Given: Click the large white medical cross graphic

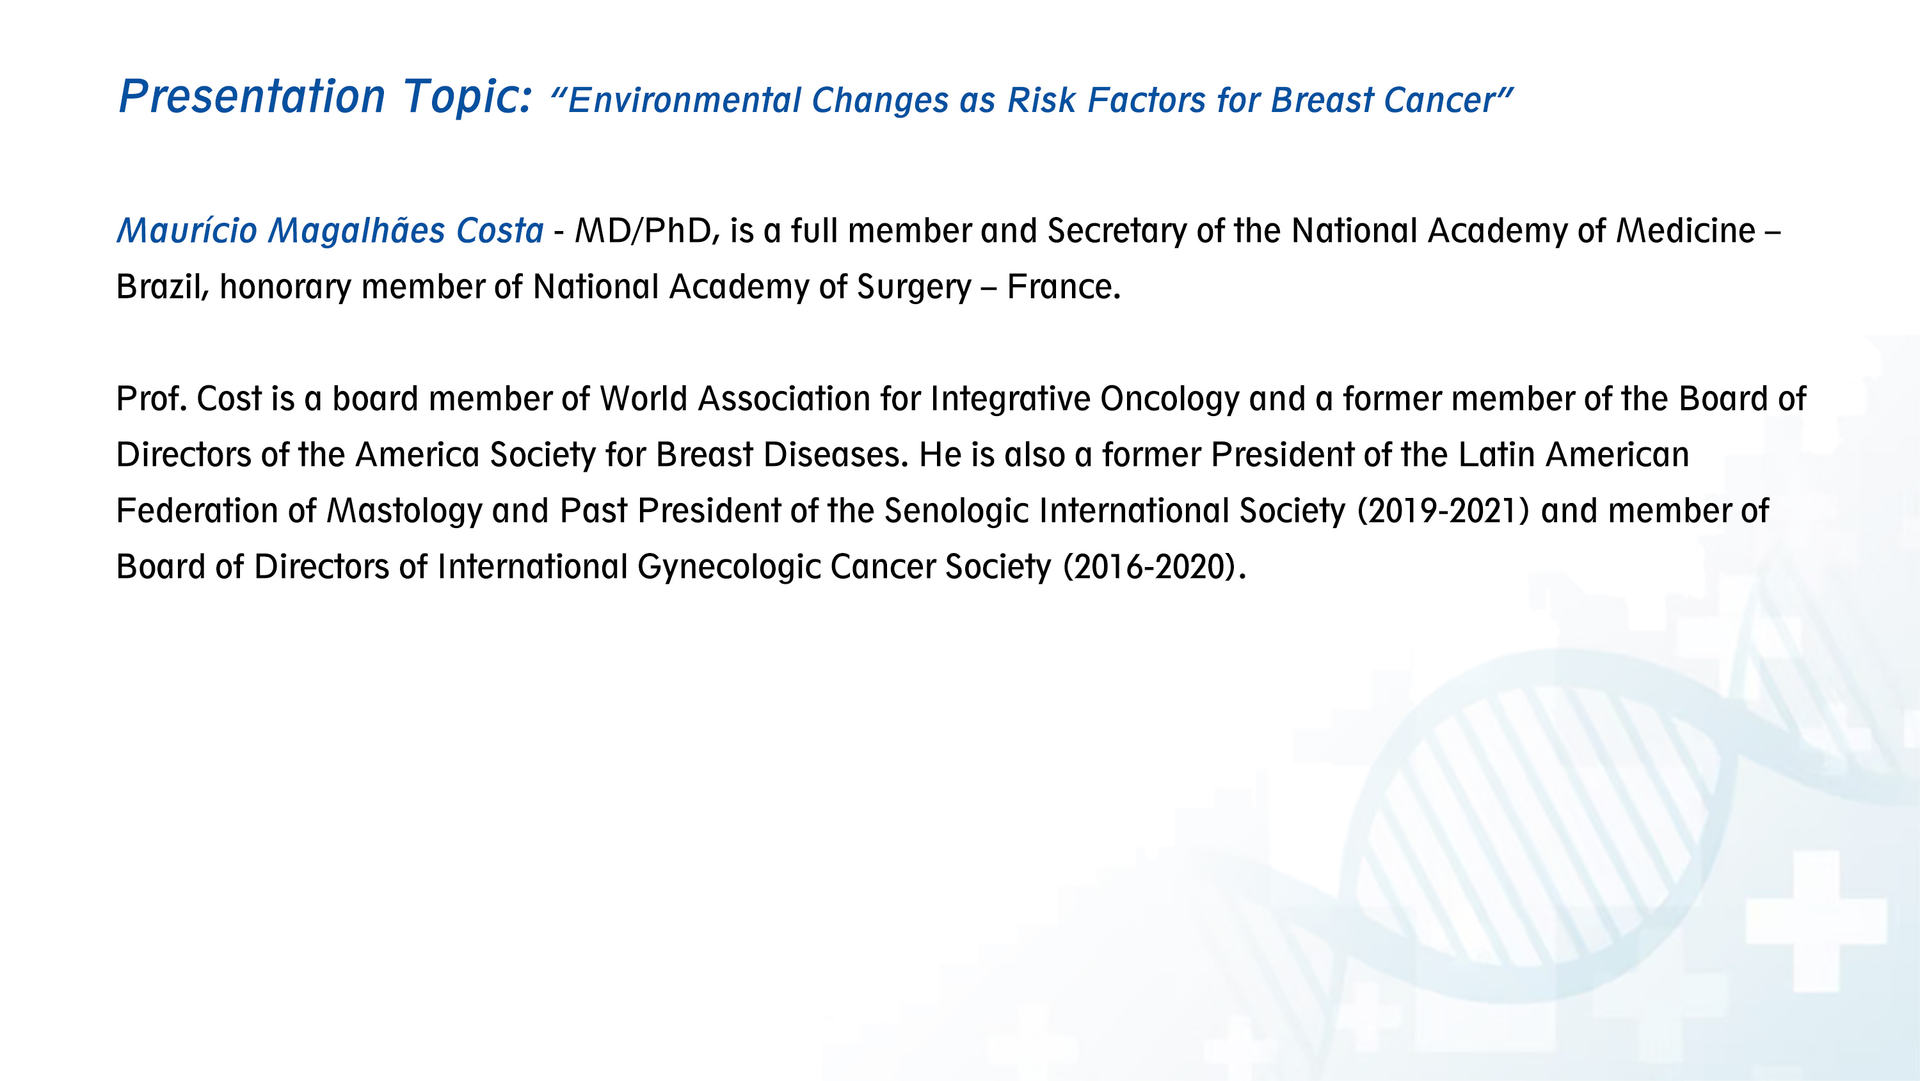Looking at the screenshot, I should click(x=1815, y=920).
